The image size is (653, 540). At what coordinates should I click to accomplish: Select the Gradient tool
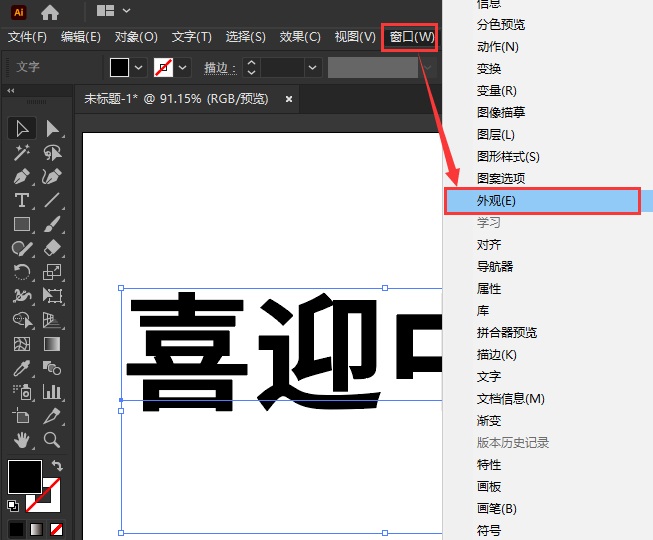(52, 344)
